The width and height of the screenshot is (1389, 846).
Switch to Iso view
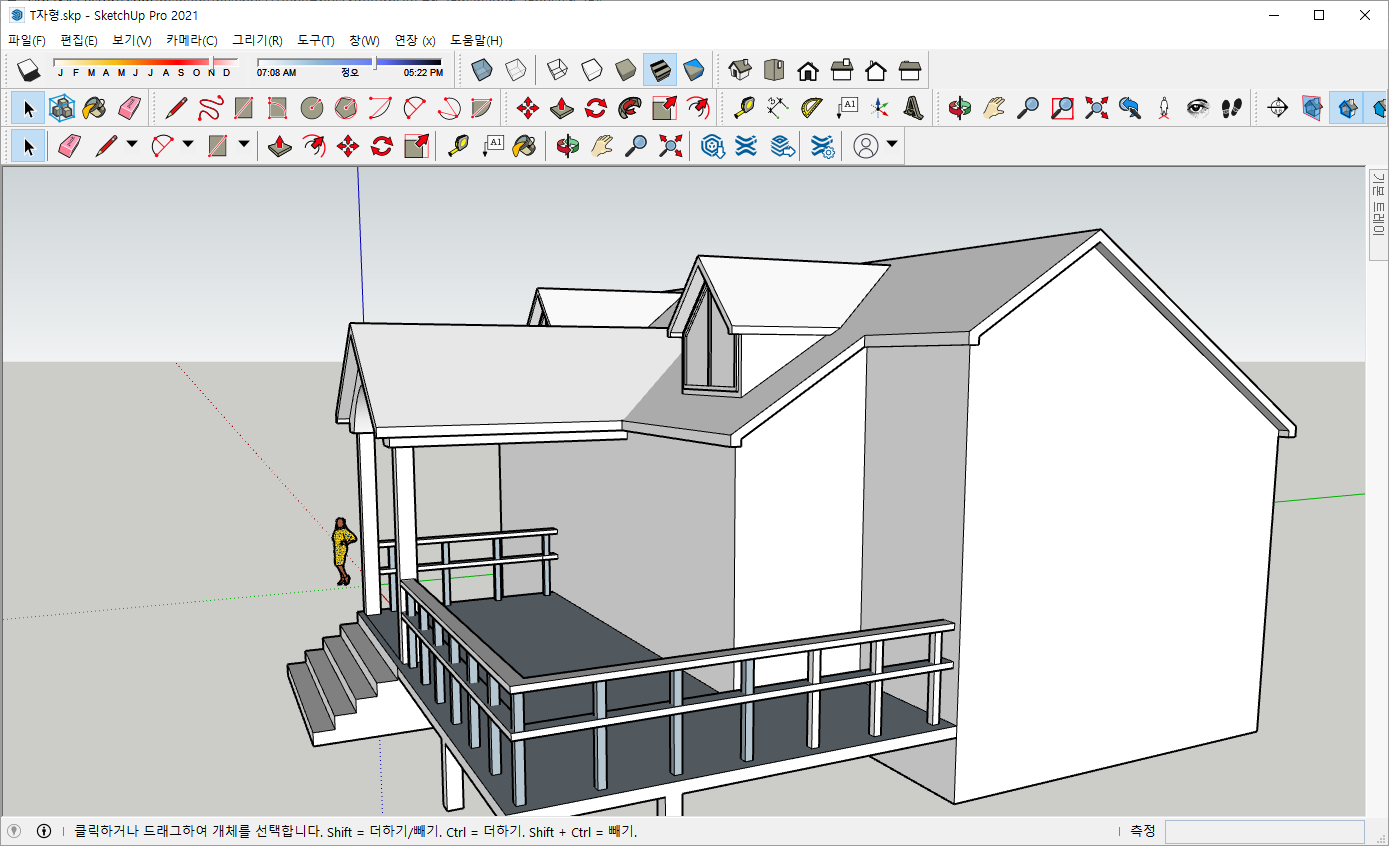point(740,70)
